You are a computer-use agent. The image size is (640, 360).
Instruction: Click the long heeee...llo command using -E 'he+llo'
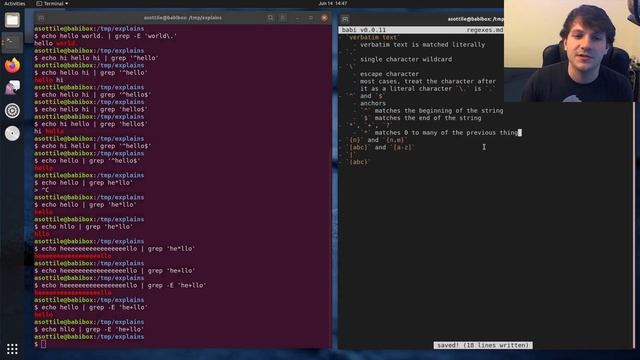click(120, 286)
